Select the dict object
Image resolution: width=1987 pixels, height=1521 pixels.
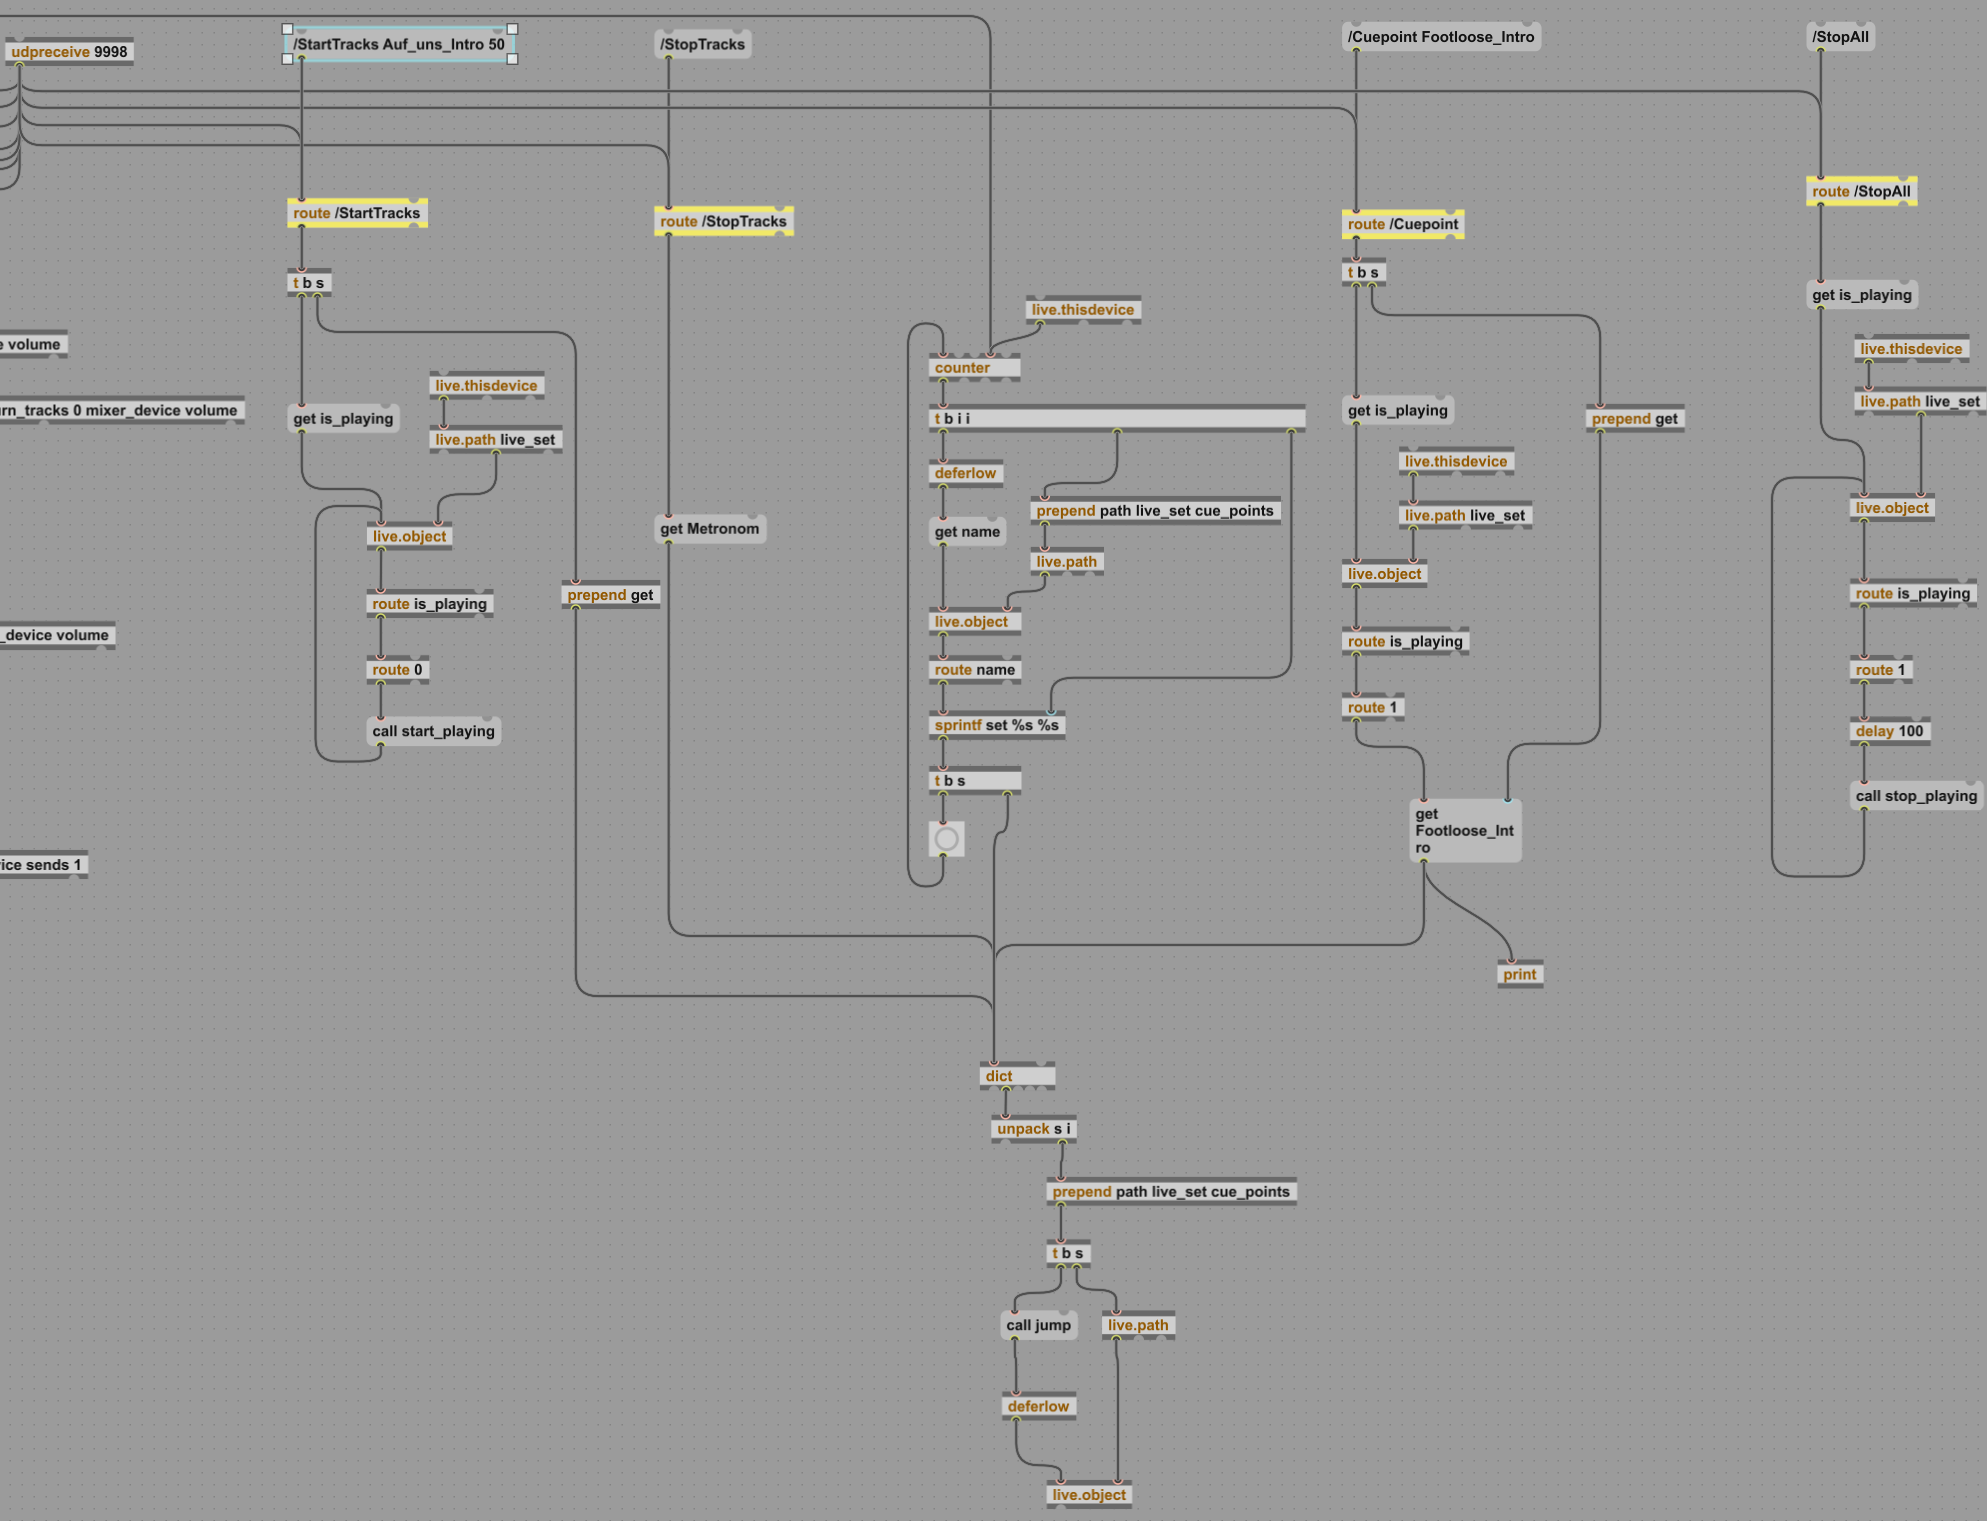click(1016, 1077)
